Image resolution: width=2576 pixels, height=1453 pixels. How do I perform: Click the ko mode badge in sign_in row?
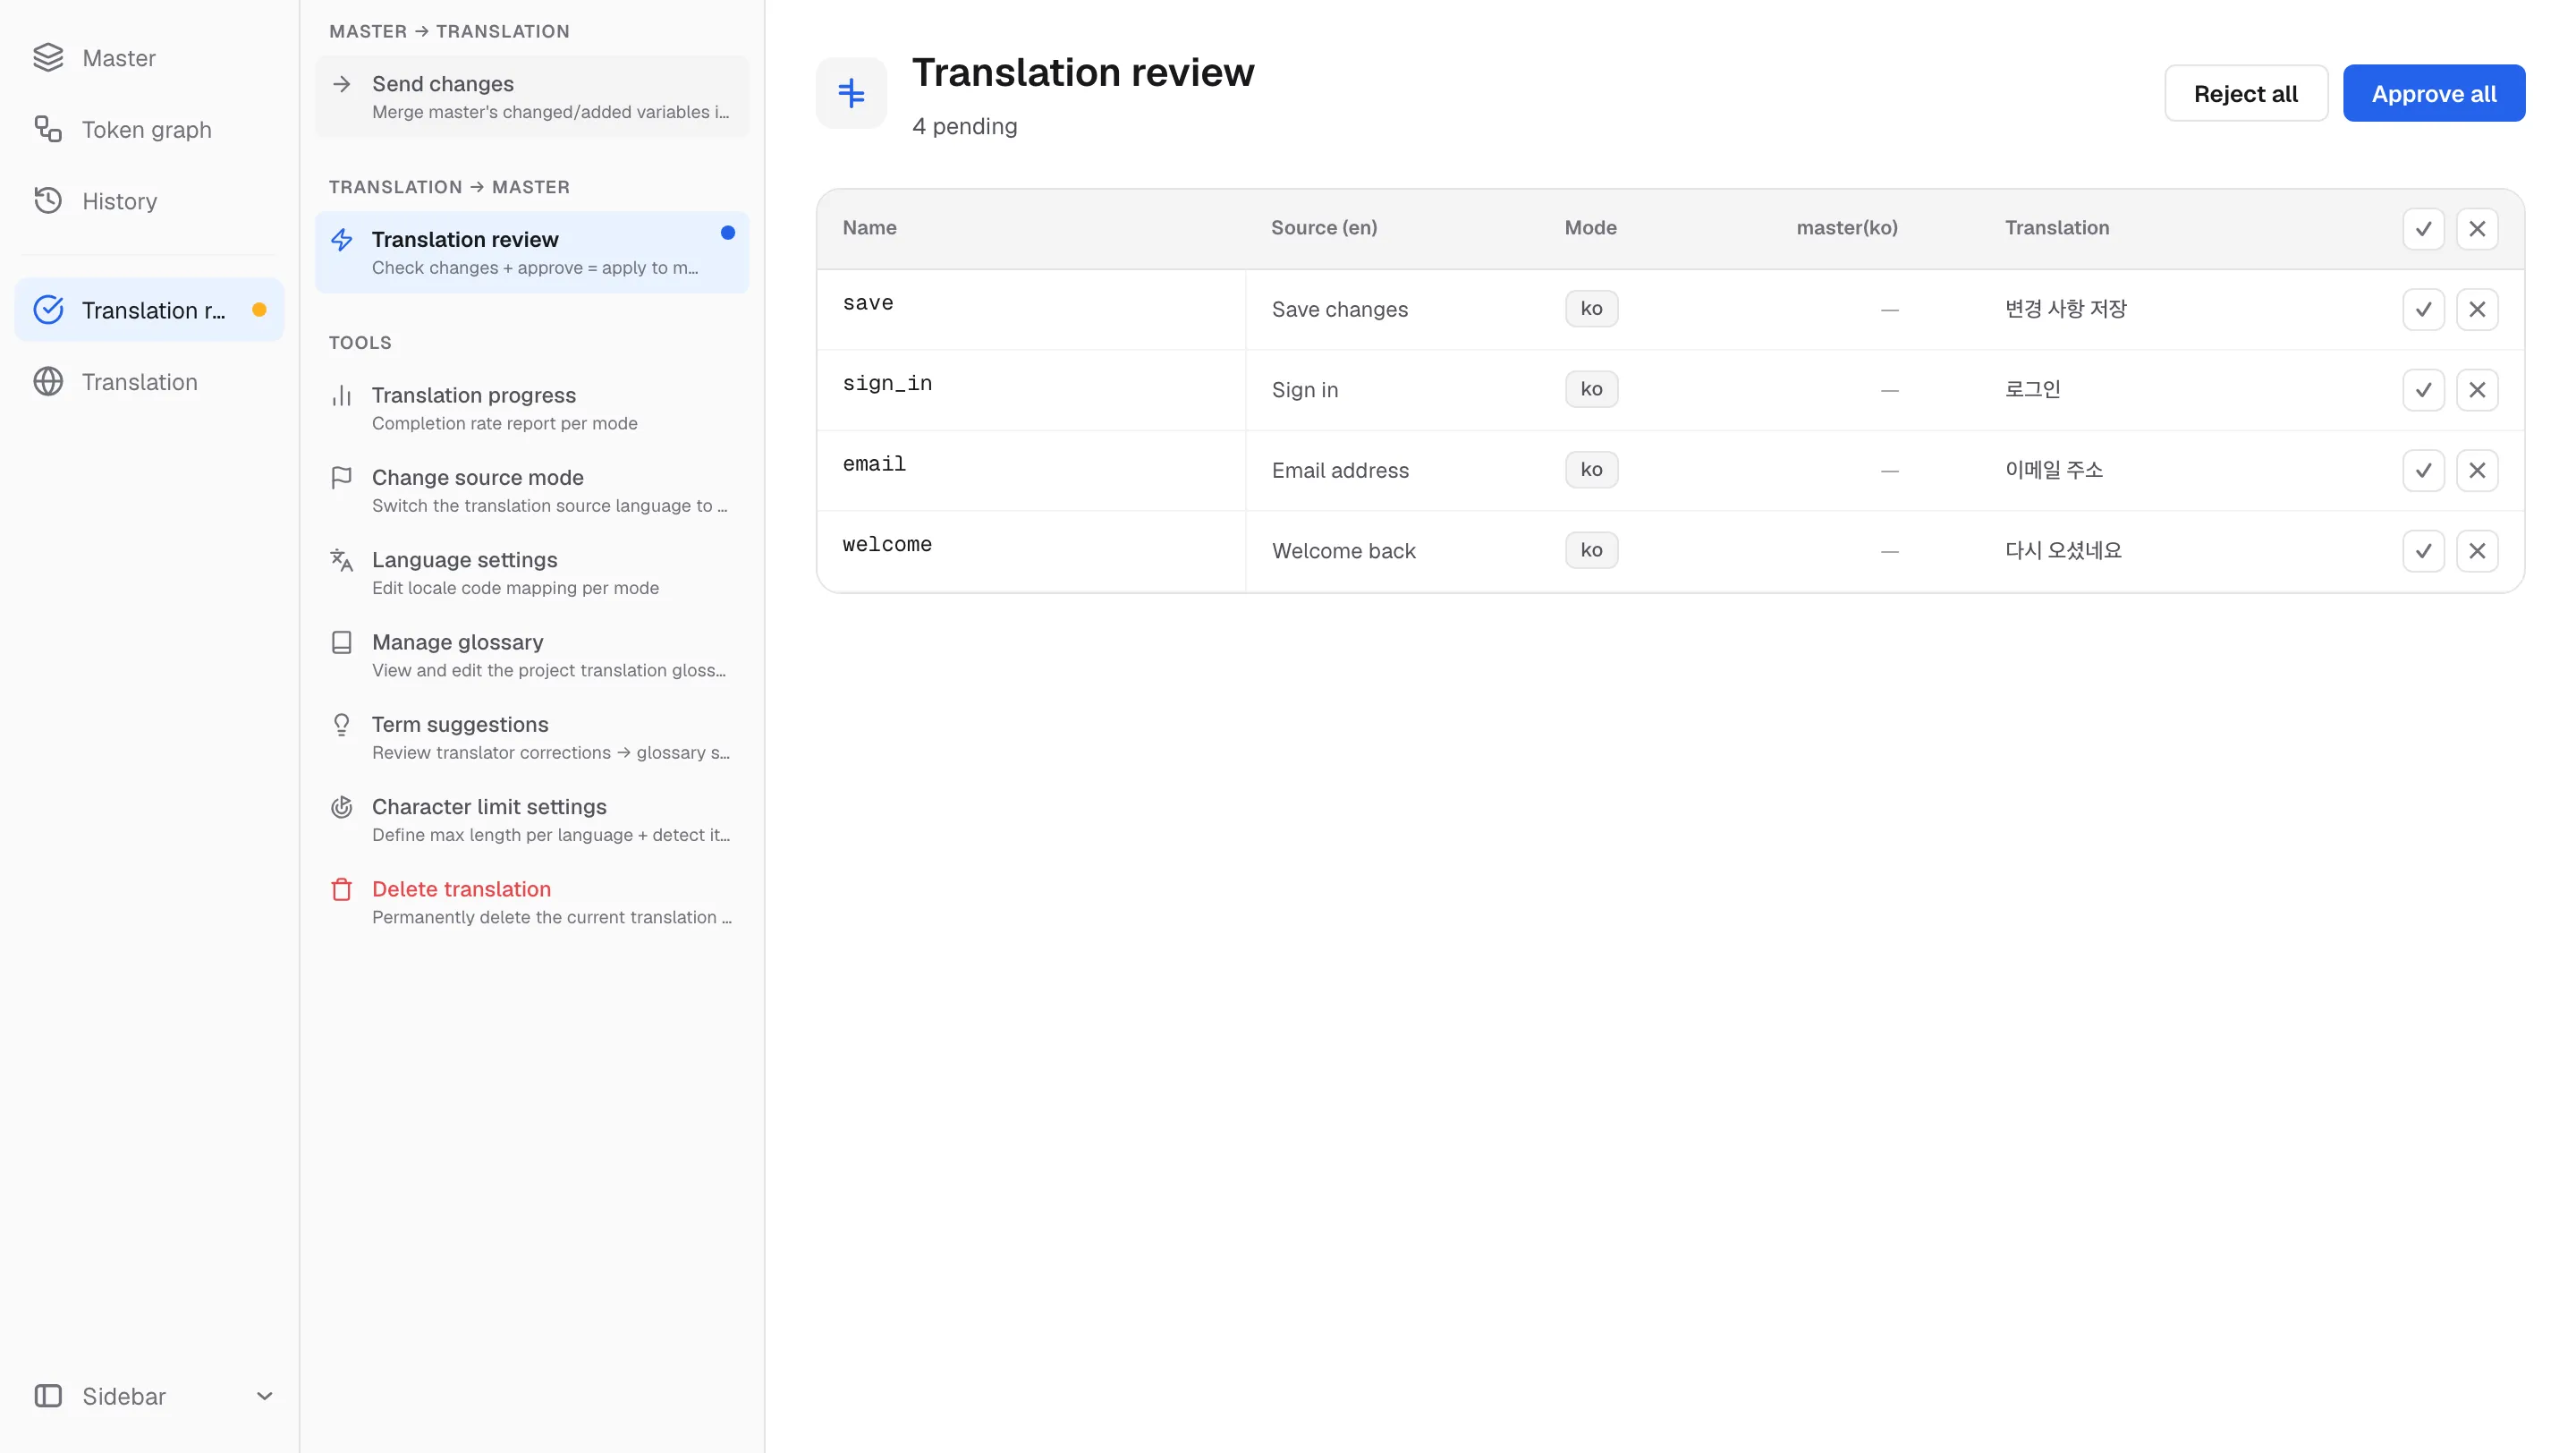(1591, 389)
